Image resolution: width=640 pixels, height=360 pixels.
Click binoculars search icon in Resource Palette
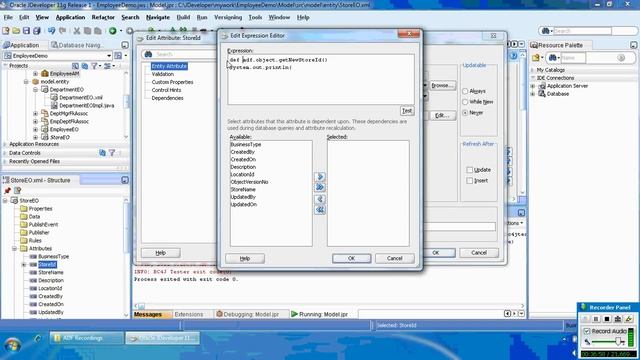pyautogui.click(x=552, y=58)
